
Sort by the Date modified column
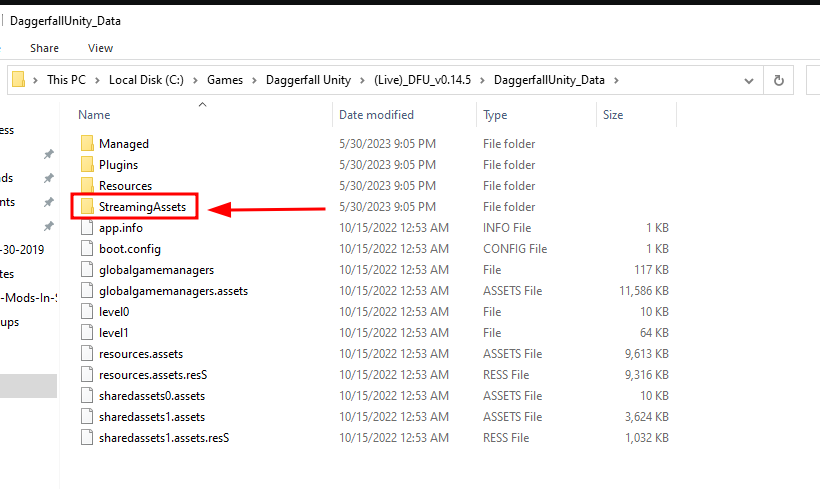coord(377,115)
